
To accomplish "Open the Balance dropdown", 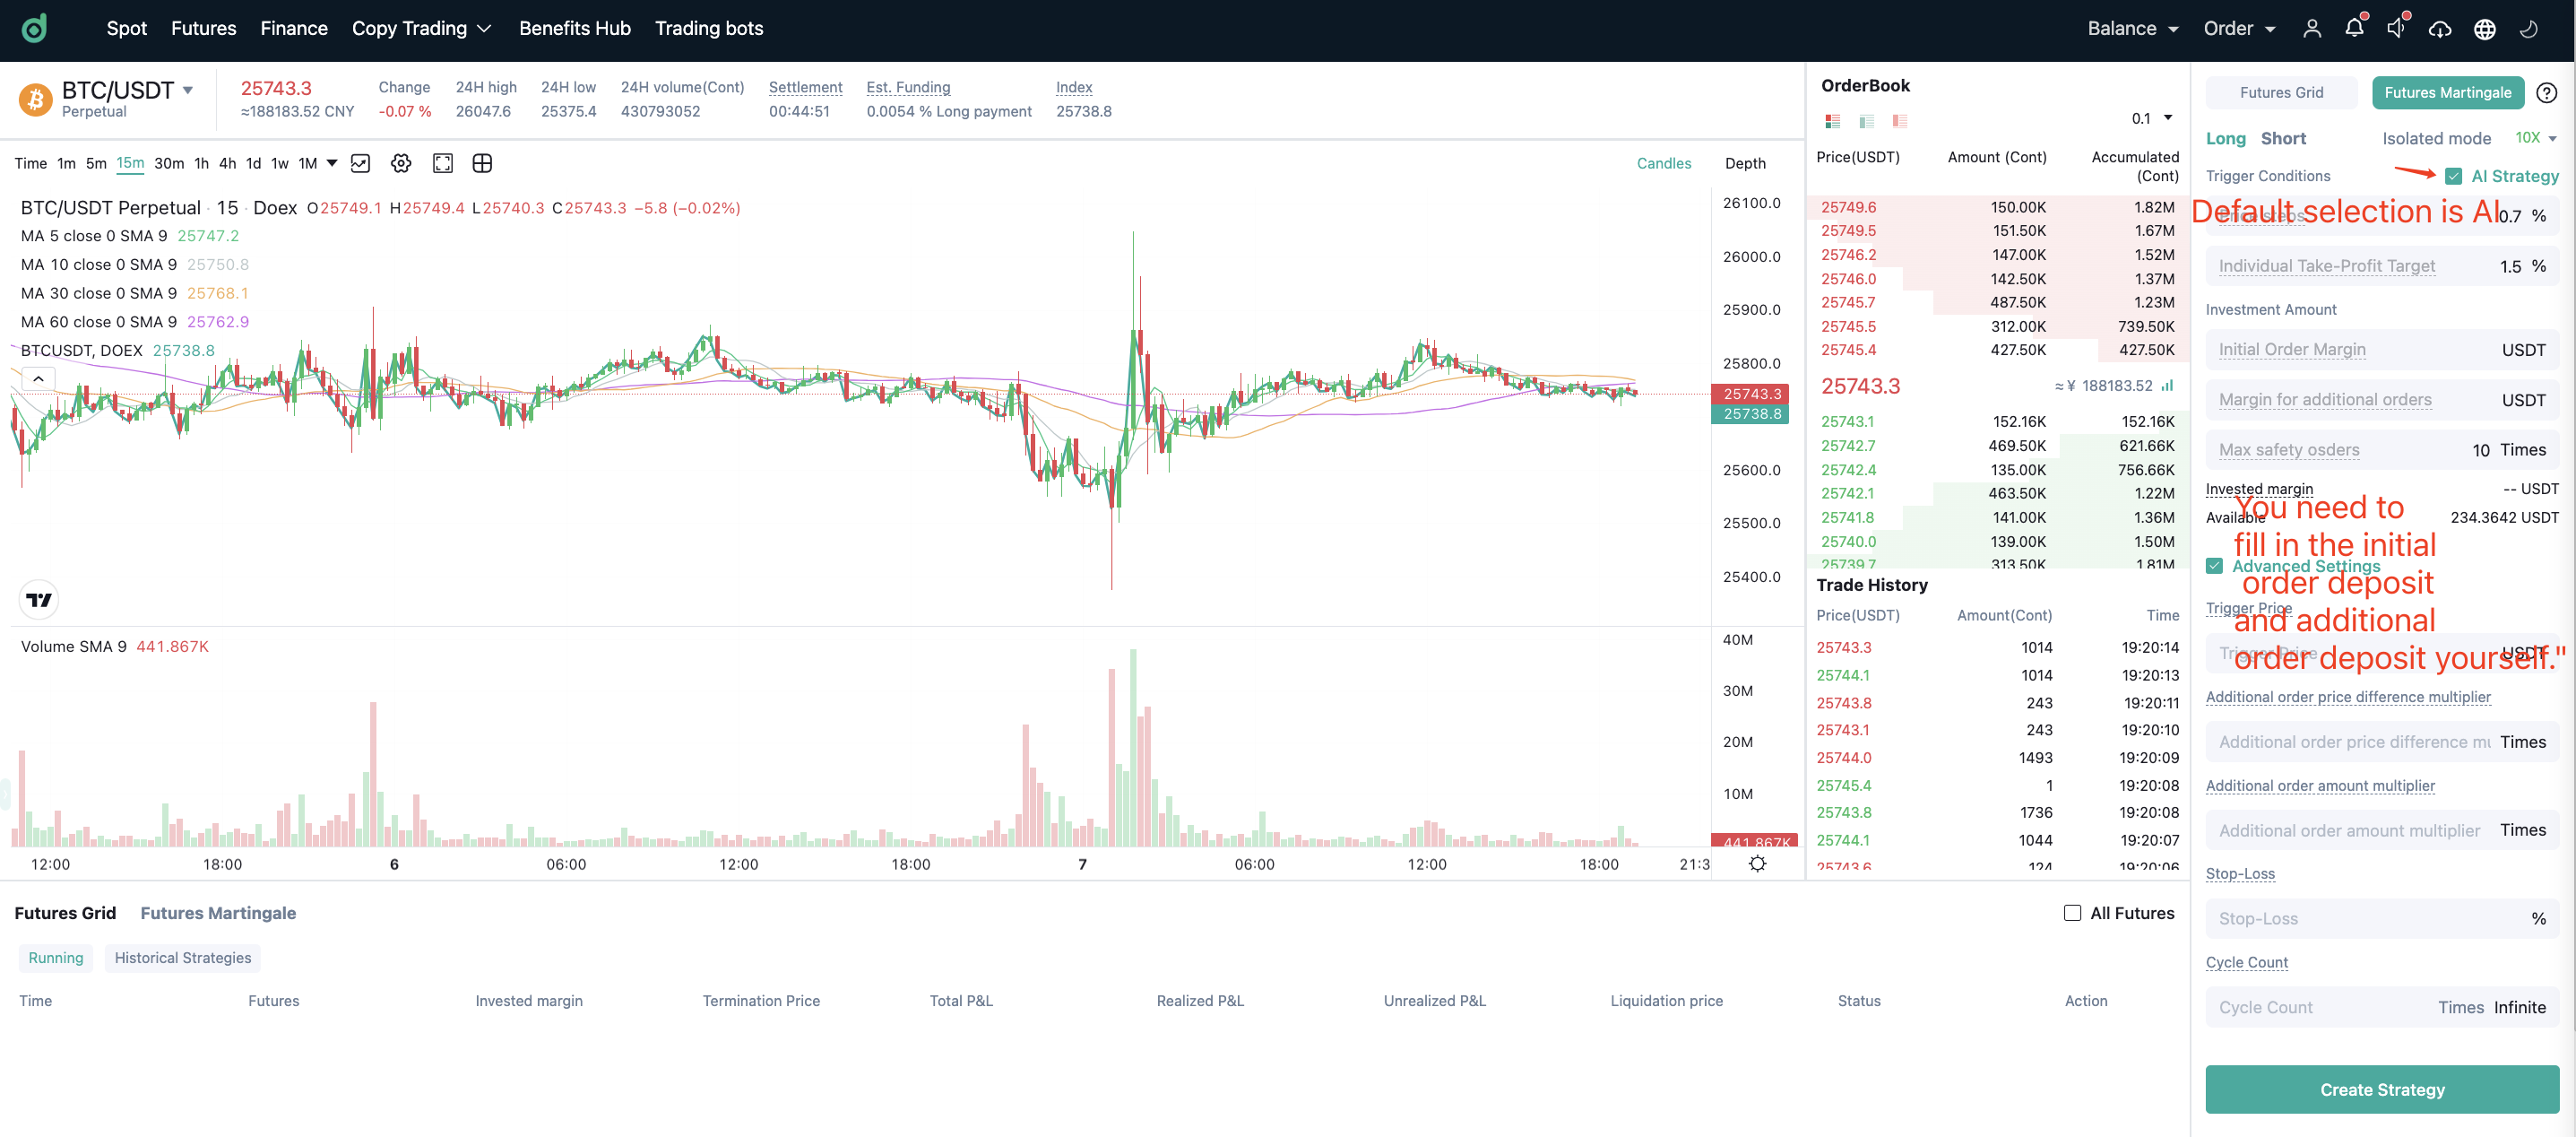I will coord(2132,28).
